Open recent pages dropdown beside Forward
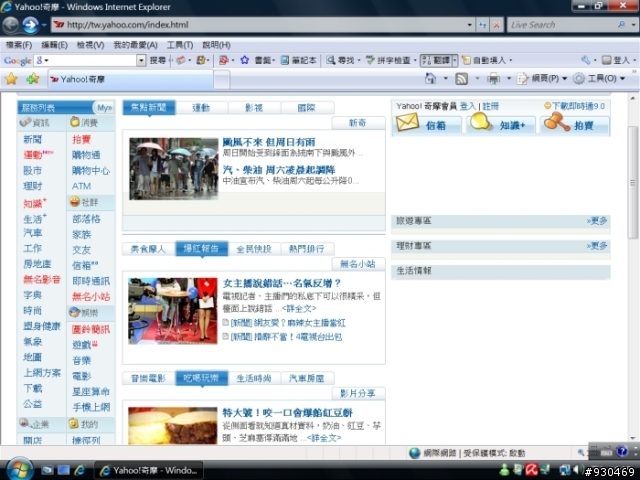 pos(44,25)
